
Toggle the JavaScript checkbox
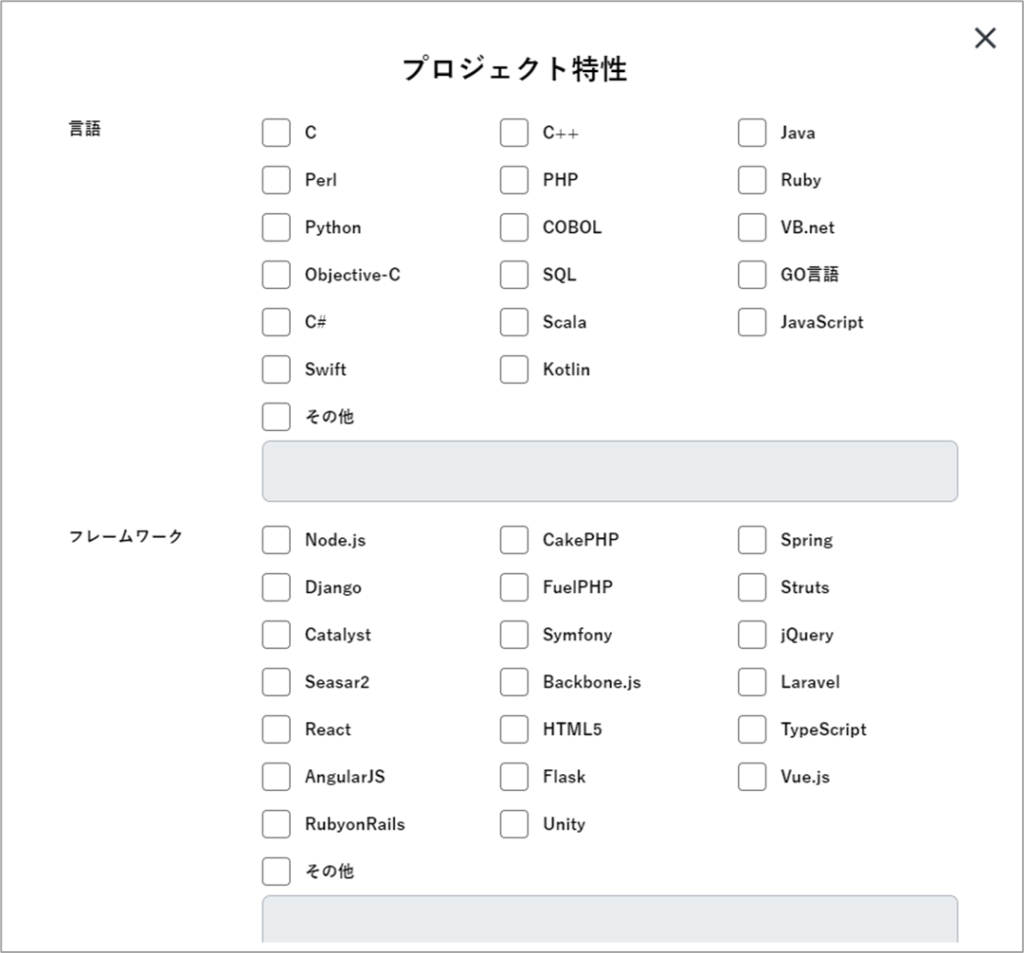[752, 322]
